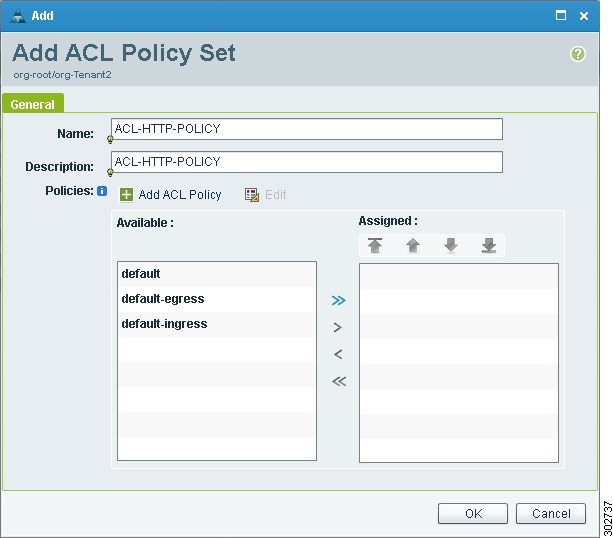Click the Policies info icon

[x=102, y=191]
